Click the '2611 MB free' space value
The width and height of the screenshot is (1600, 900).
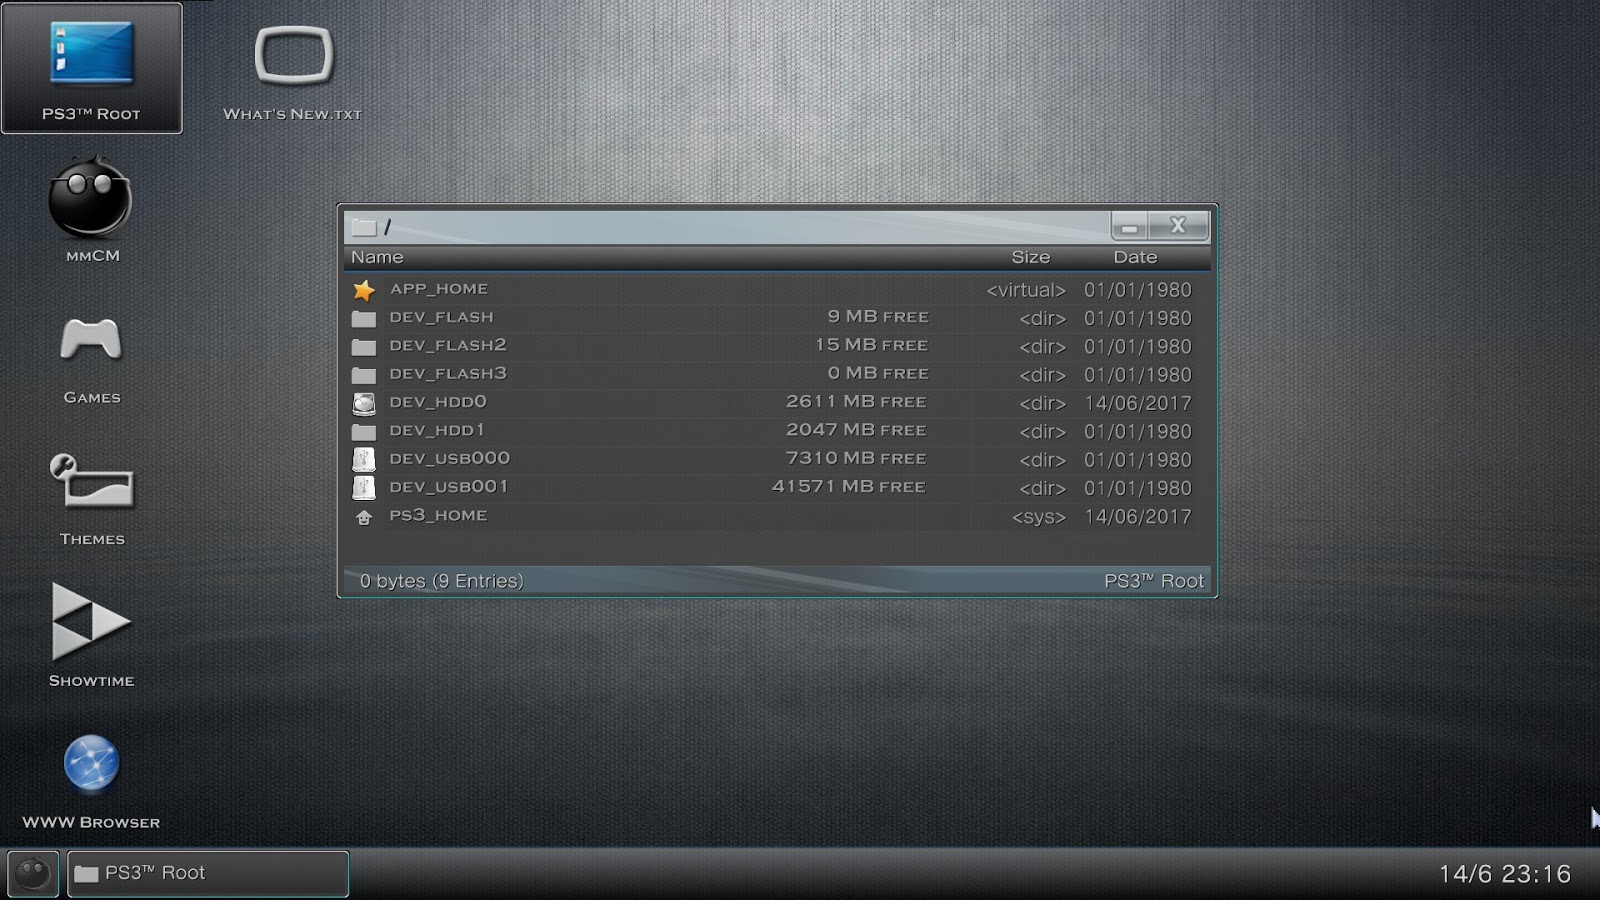(856, 402)
